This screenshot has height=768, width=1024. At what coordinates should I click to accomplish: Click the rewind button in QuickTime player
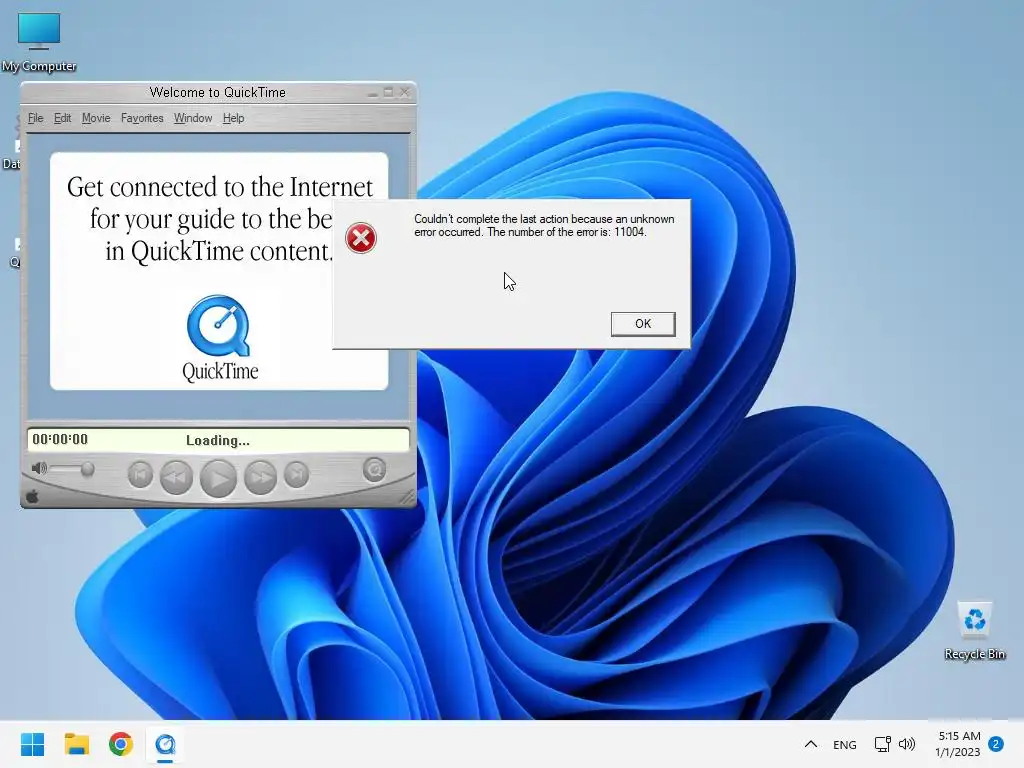point(176,477)
